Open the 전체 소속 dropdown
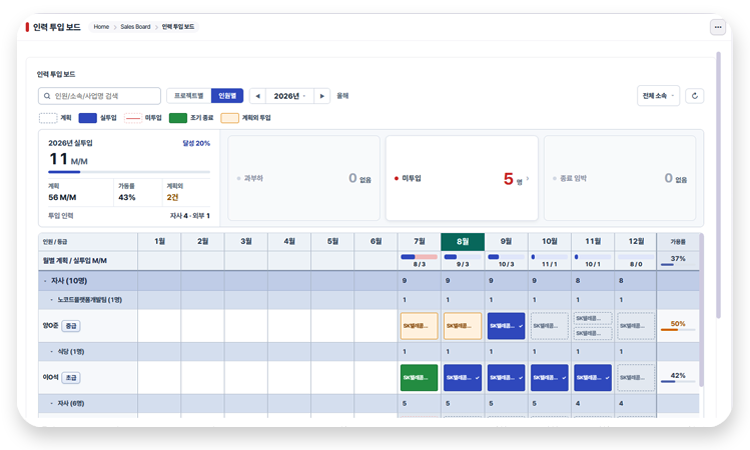Image resolution: width=750 pixels, height=450 pixels. (658, 96)
